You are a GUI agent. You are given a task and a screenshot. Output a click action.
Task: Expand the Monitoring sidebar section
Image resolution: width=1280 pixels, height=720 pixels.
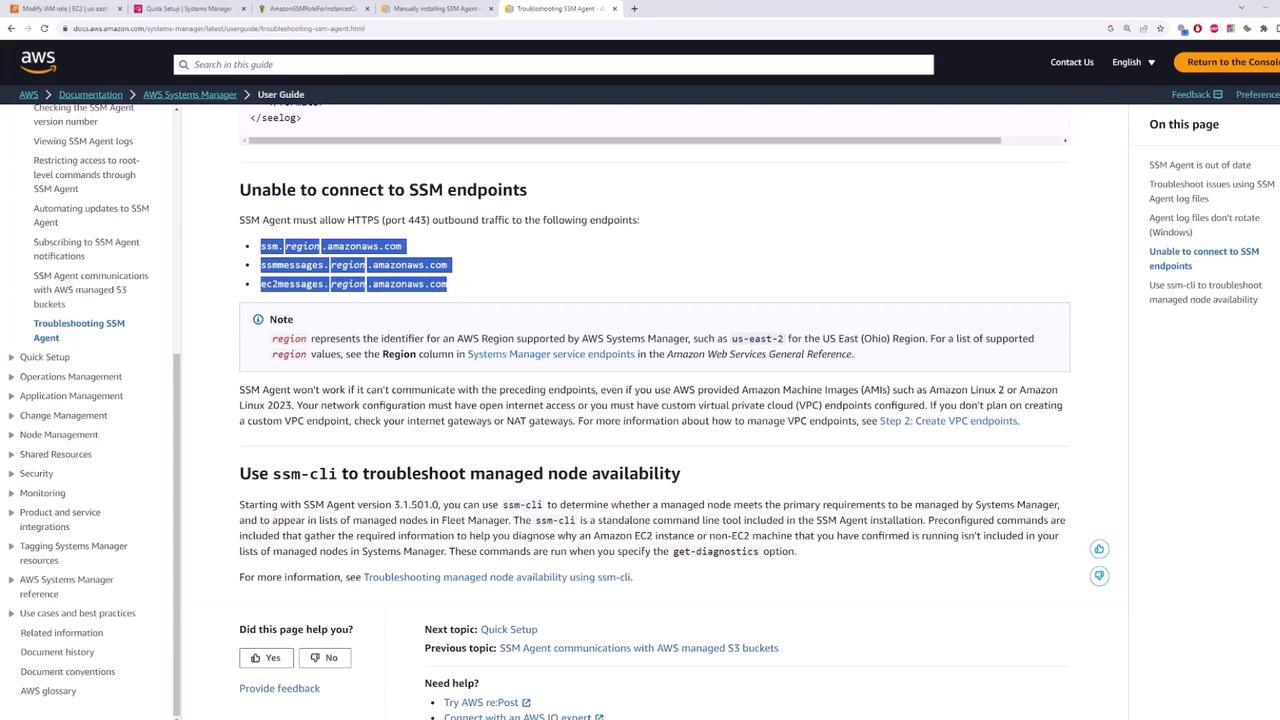[x=11, y=493]
